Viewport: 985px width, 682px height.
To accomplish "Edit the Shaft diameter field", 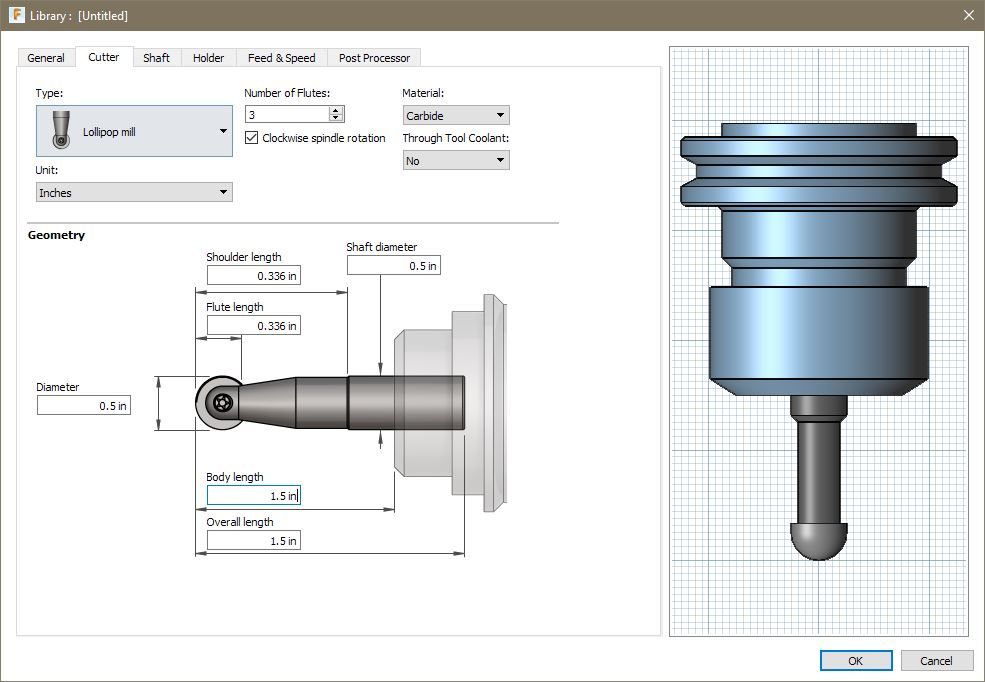I will [x=394, y=266].
